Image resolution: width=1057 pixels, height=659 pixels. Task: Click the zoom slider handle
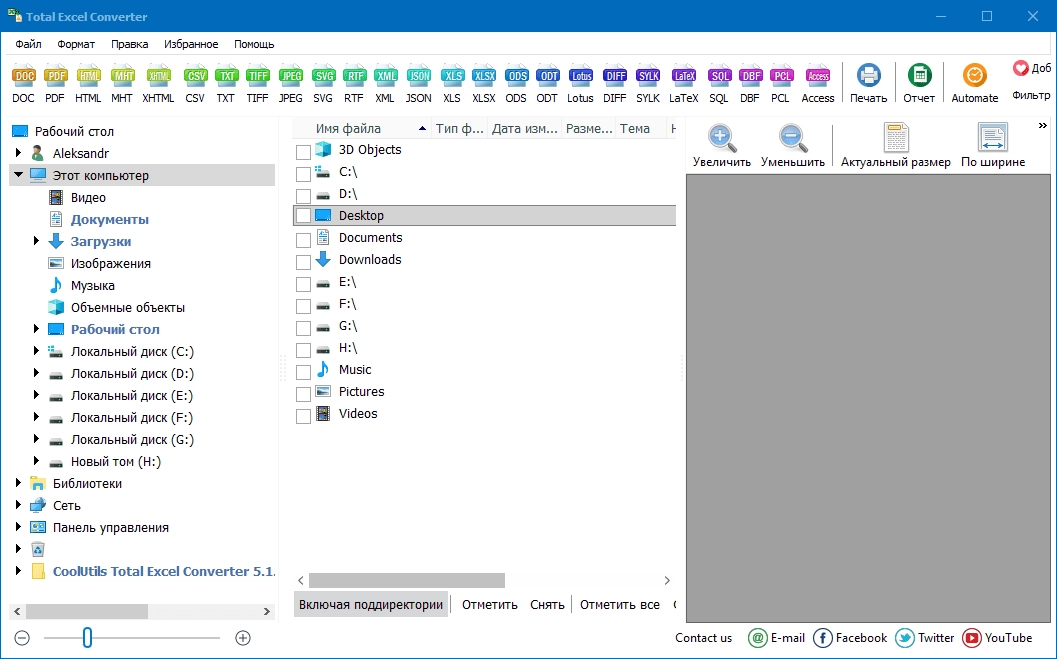tap(87, 637)
